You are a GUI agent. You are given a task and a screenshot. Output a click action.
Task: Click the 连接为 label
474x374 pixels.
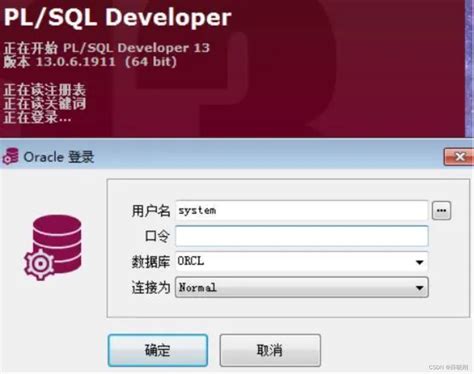click(151, 288)
